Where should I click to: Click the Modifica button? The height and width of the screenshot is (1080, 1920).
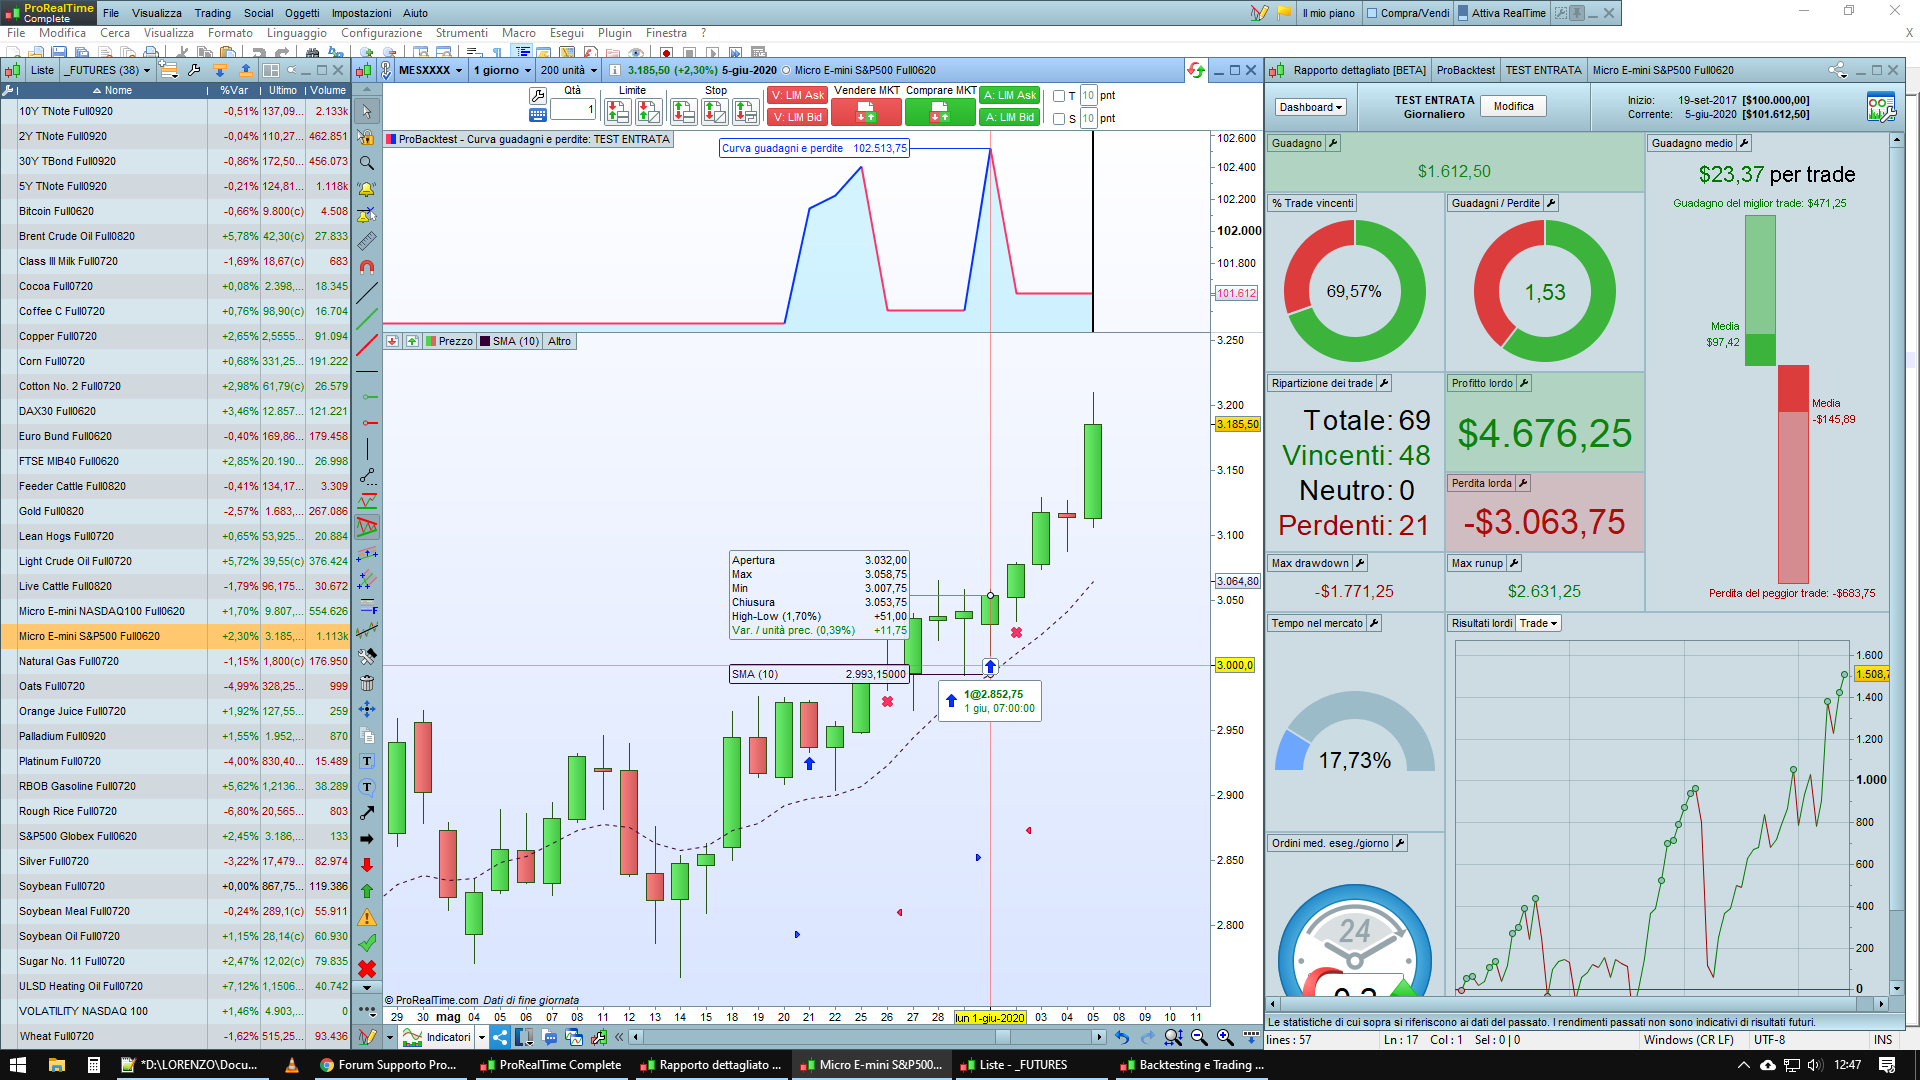point(1513,106)
